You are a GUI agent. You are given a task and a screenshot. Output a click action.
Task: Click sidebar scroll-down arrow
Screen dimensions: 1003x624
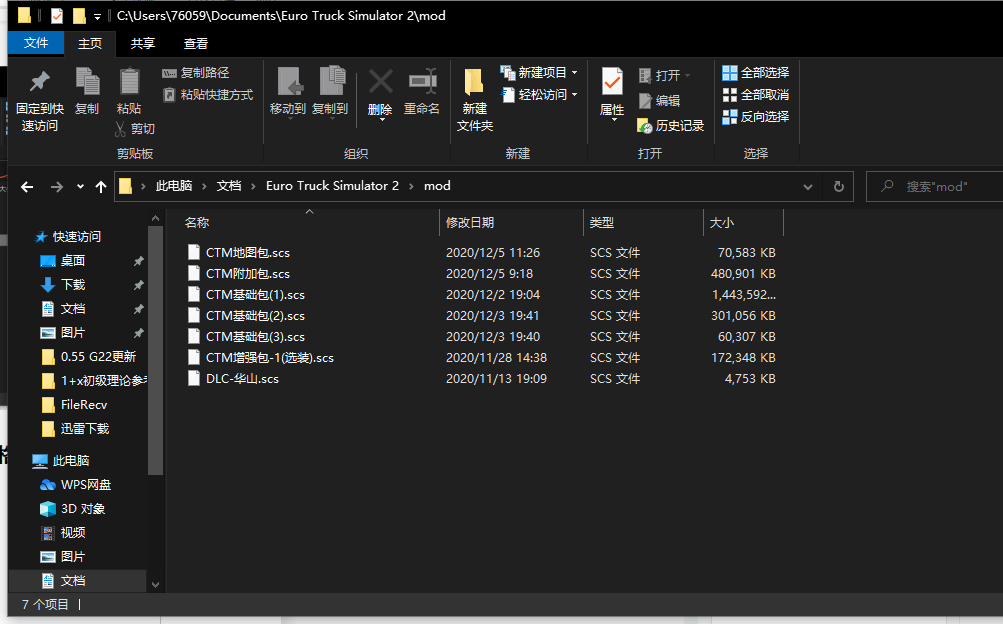(x=155, y=584)
